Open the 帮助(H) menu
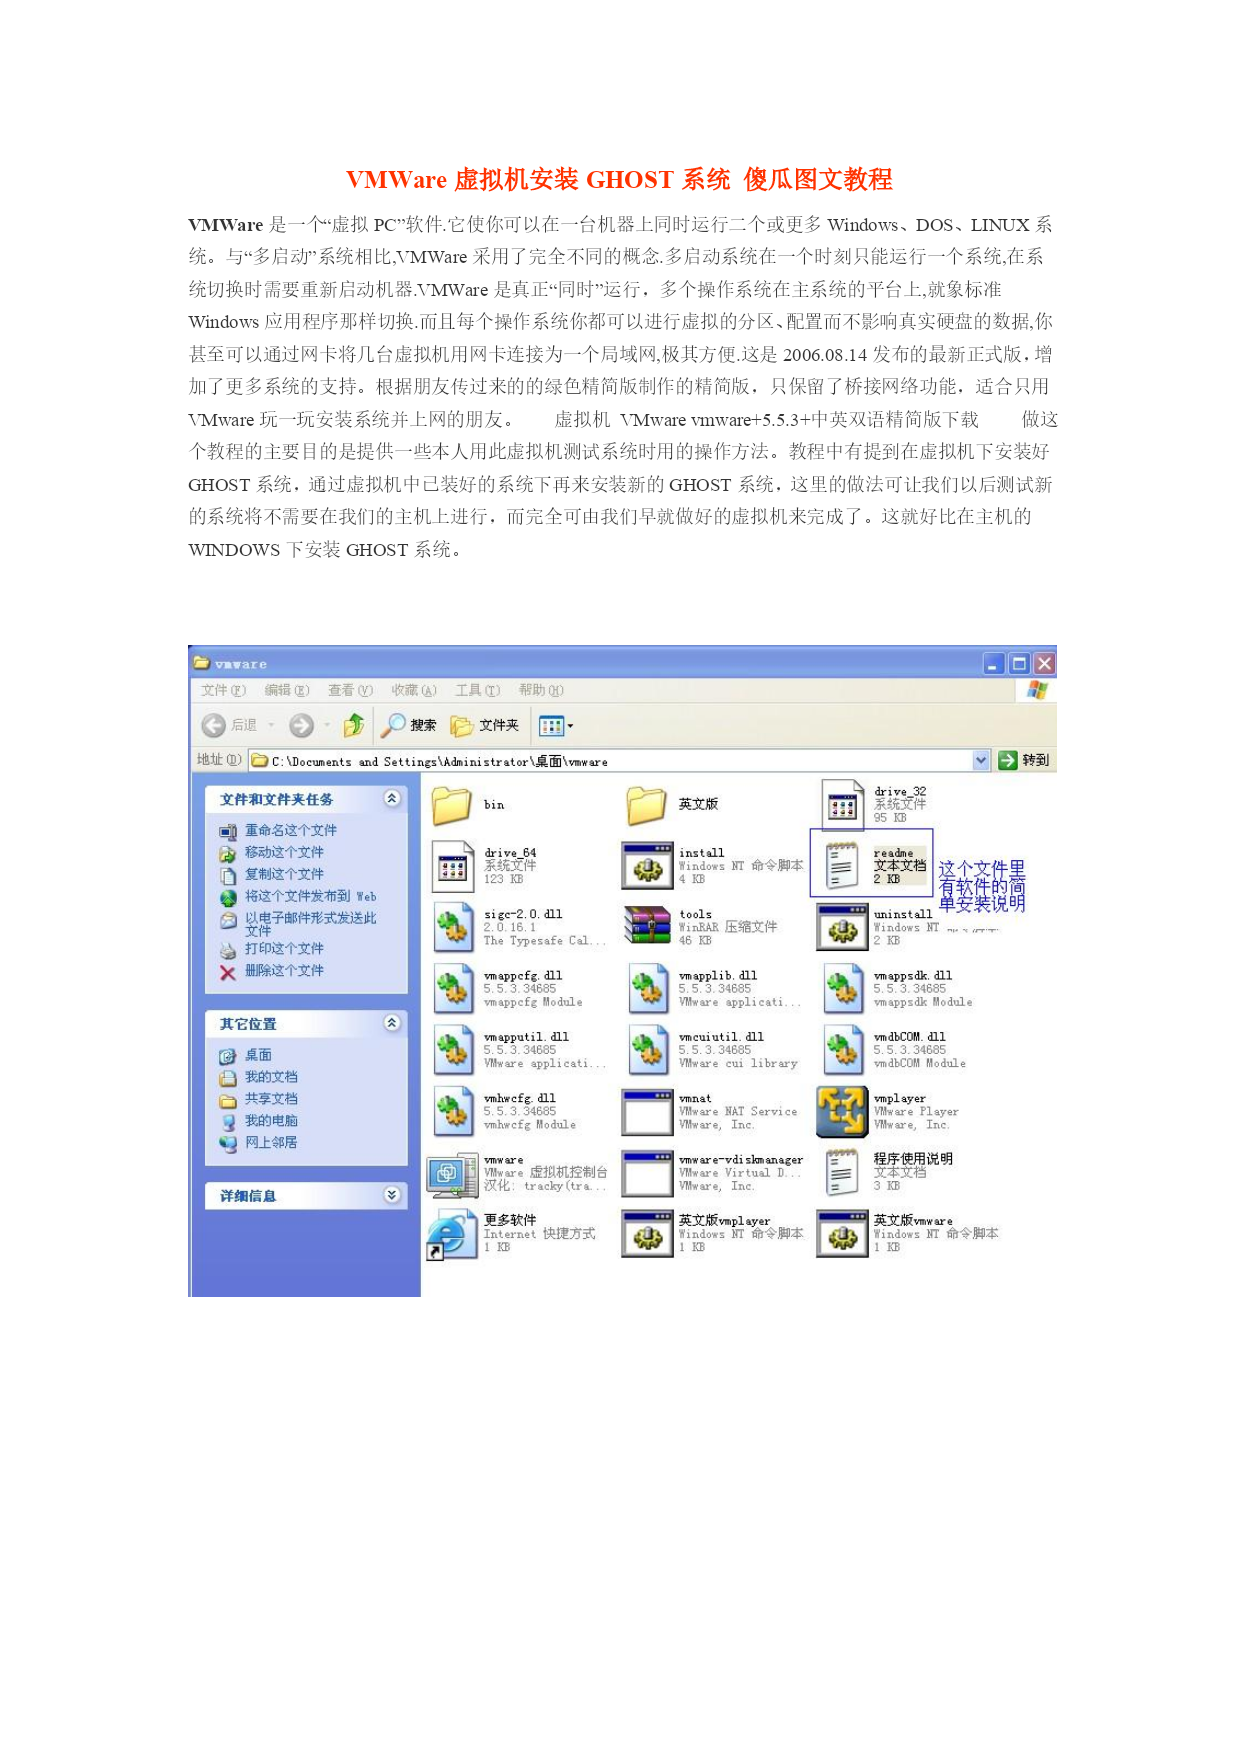Image resolution: width=1241 pixels, height=1754 pixels. click(541, 690)
